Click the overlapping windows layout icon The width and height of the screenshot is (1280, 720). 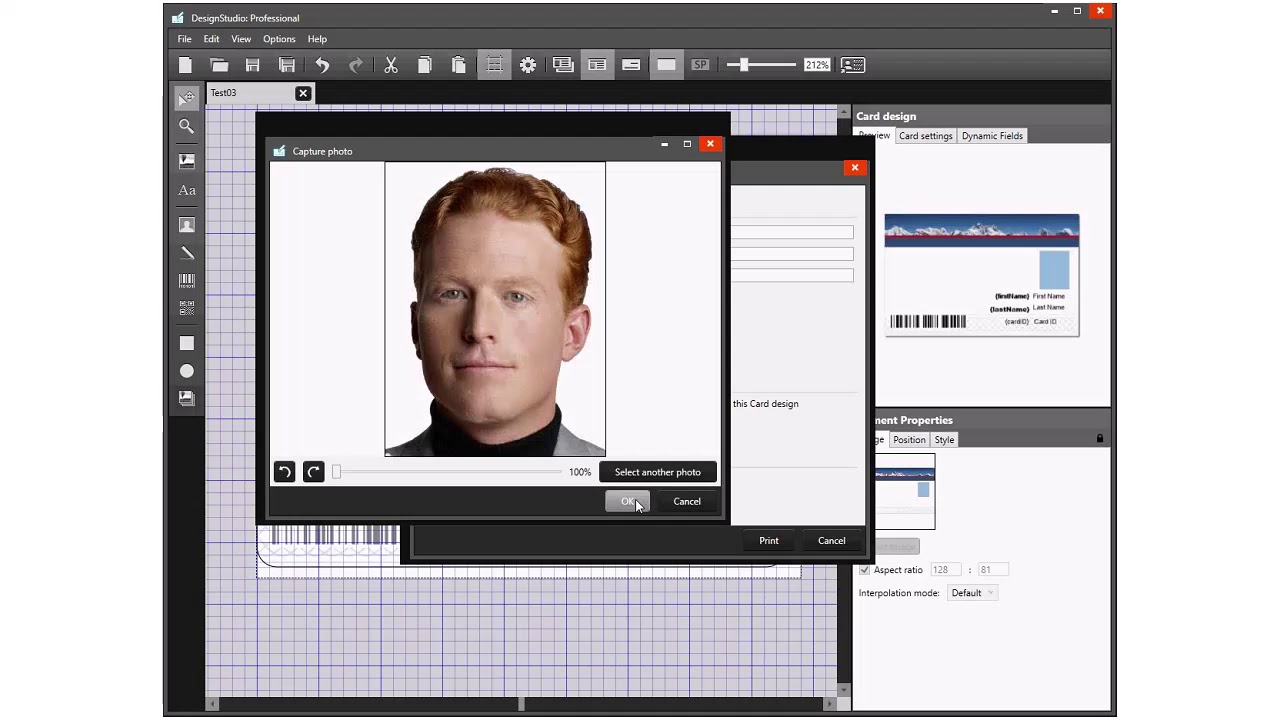563,65
